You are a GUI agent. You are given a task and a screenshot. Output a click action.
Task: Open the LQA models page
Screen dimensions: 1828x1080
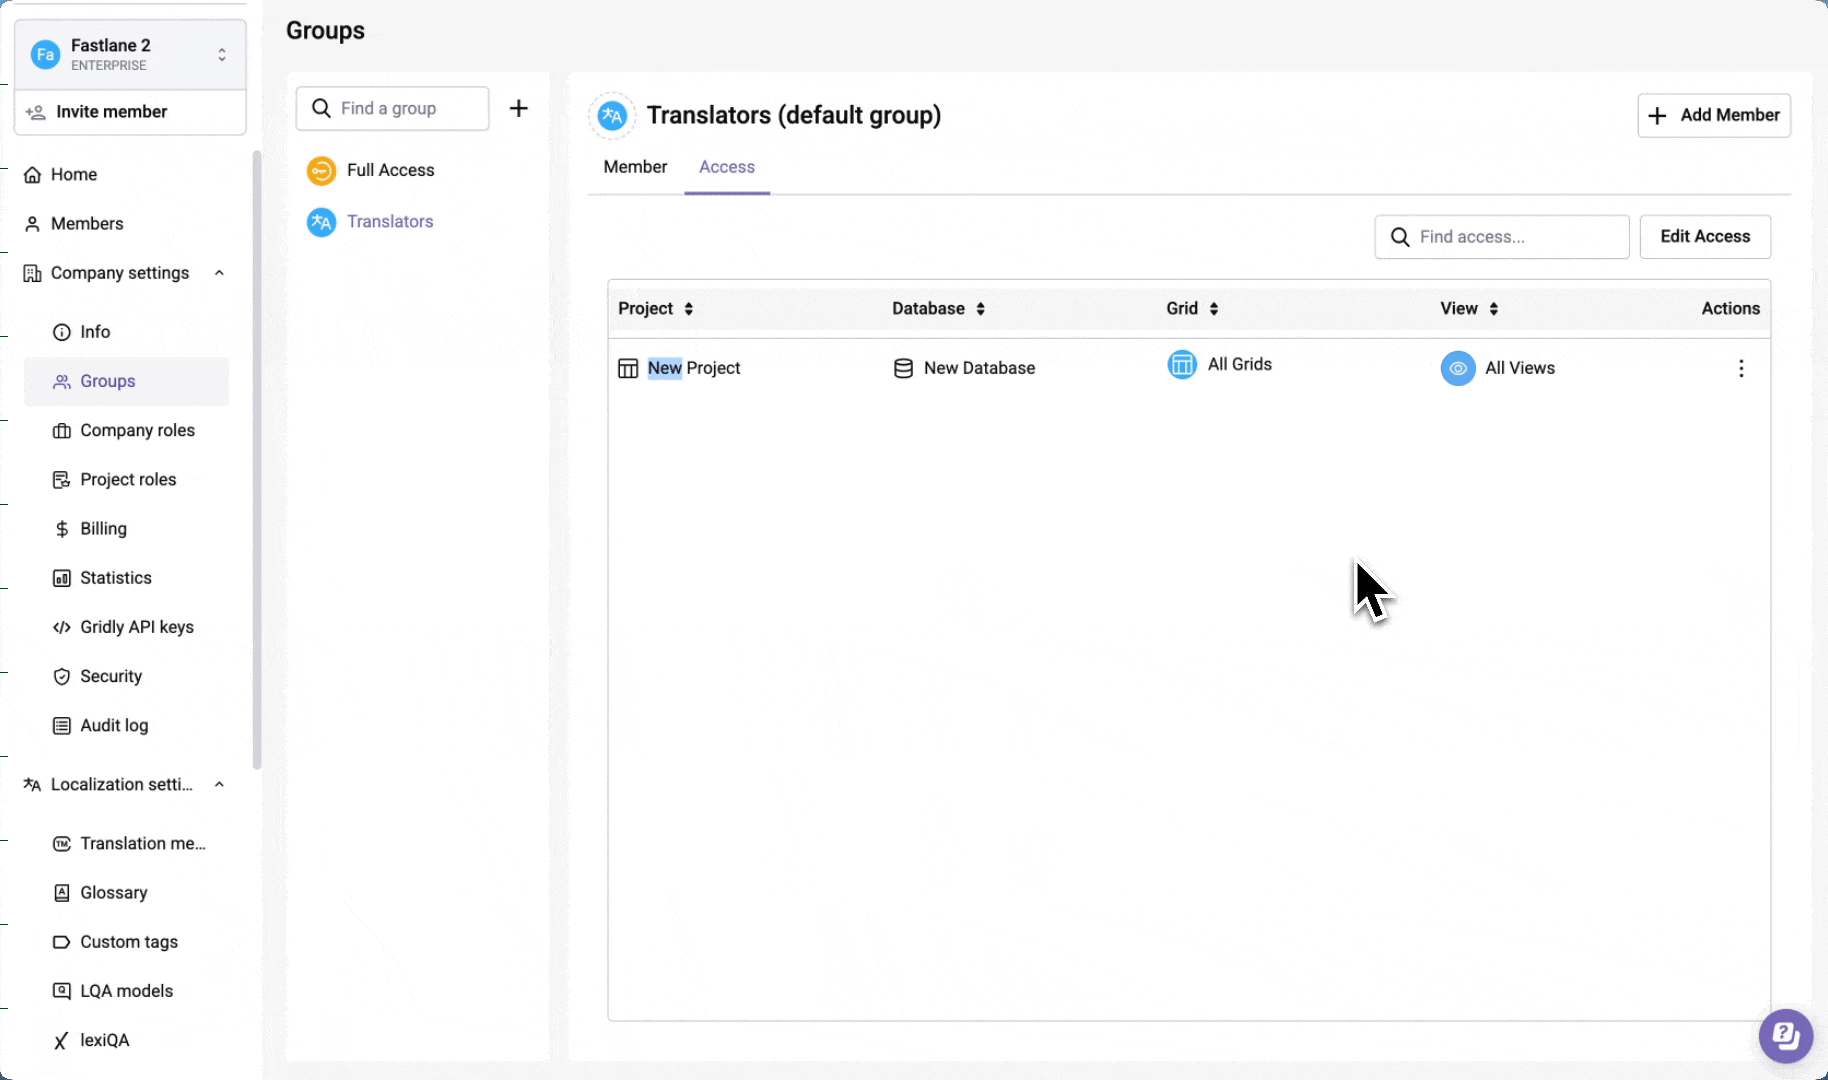(x=126, y=990)
